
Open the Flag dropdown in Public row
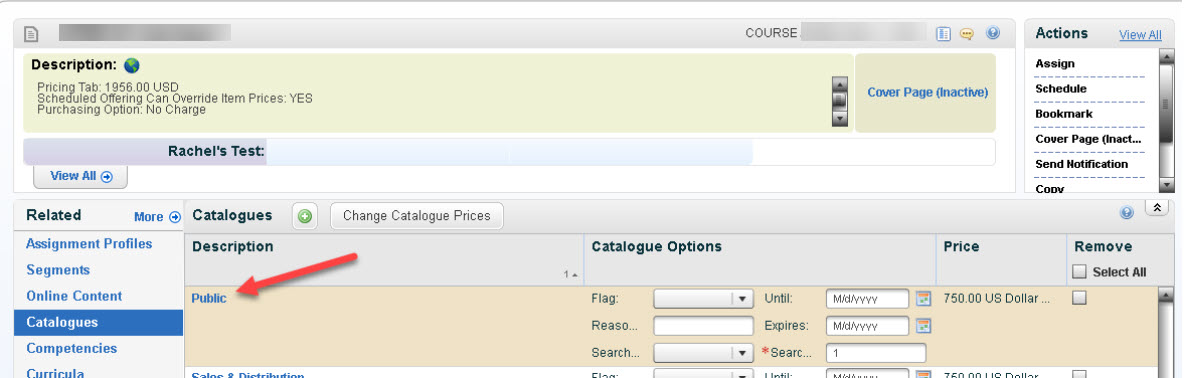point(704,299)
